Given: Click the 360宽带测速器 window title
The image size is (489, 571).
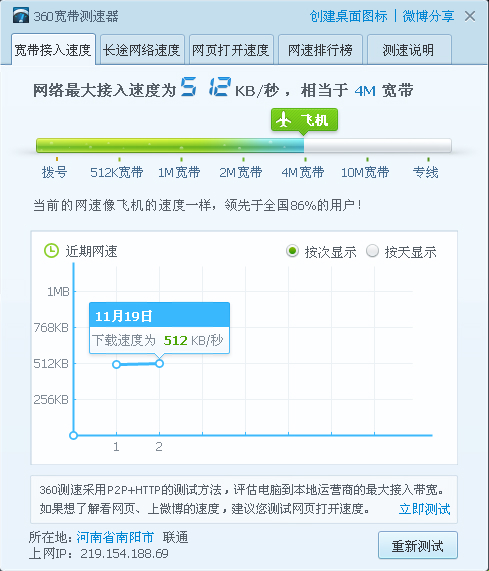Looking at the screenshot, I should (x=76, y=16).
